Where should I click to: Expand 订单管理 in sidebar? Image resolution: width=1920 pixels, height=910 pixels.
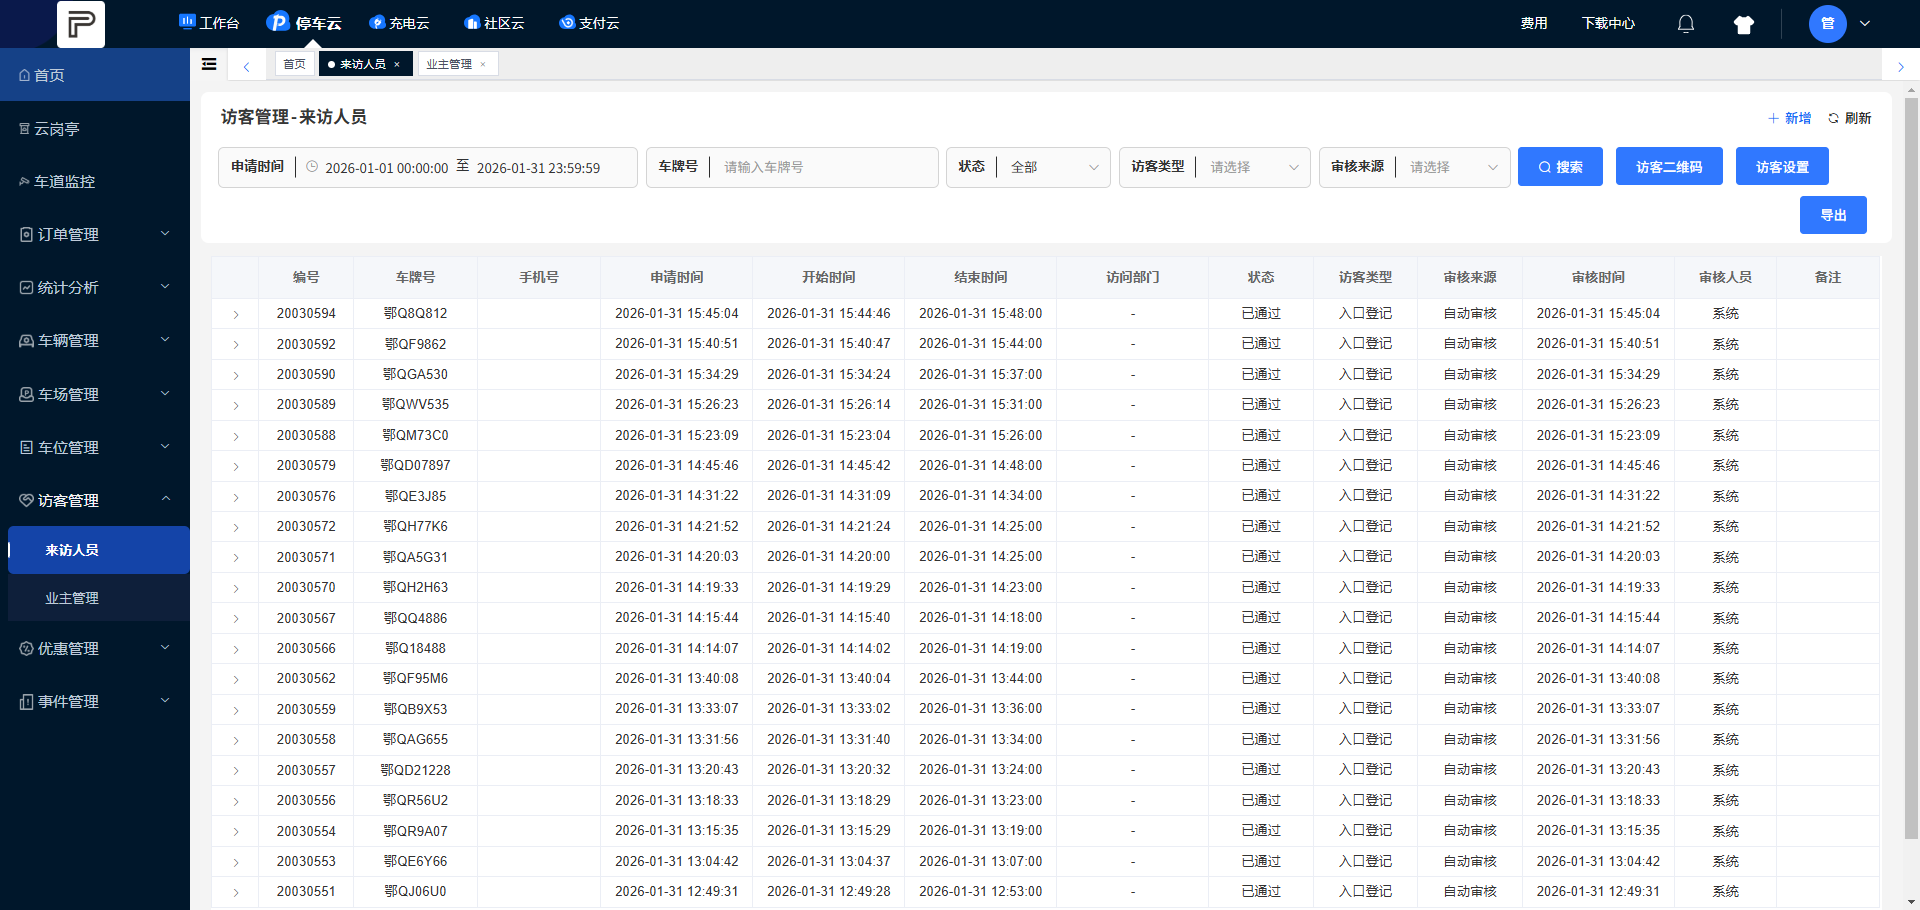point(95,234)
